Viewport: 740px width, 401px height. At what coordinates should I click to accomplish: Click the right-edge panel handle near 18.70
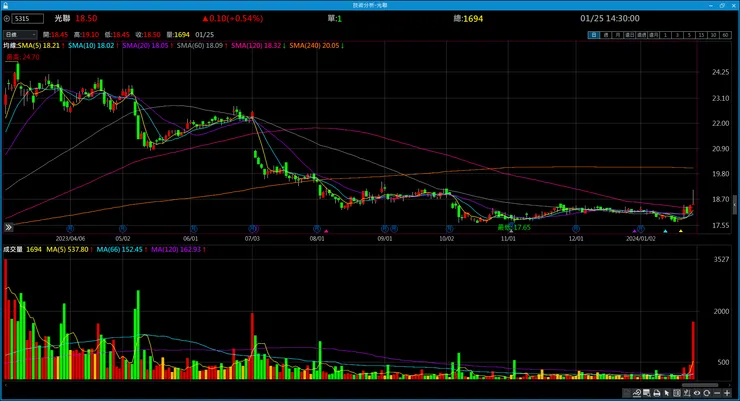click(x=734, y=205)
